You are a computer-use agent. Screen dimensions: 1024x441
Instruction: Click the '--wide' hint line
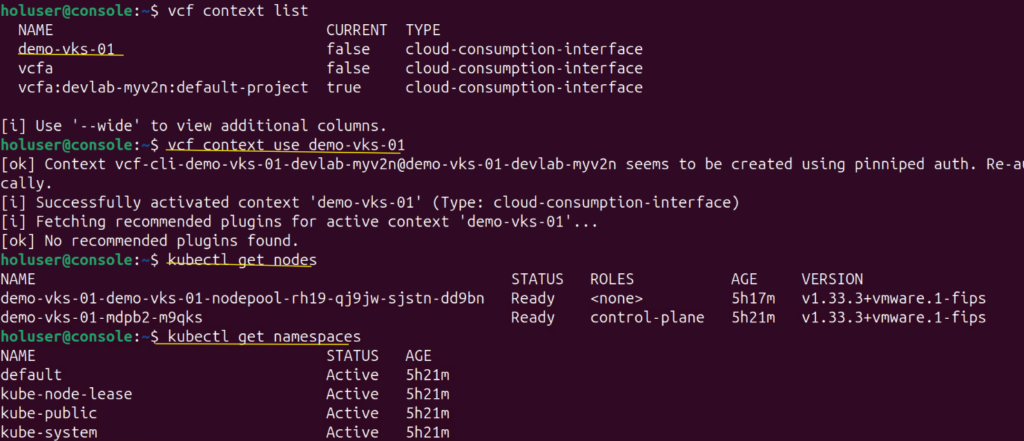(192, 126)
